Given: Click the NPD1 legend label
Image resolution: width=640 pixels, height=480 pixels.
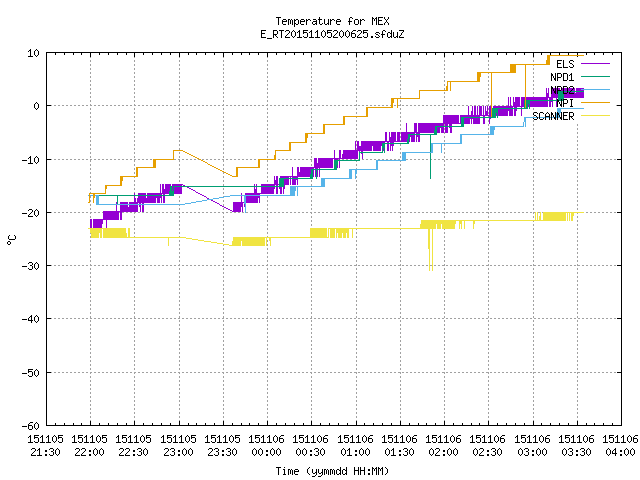Looking at the screenshot, I should pos(562,77).
